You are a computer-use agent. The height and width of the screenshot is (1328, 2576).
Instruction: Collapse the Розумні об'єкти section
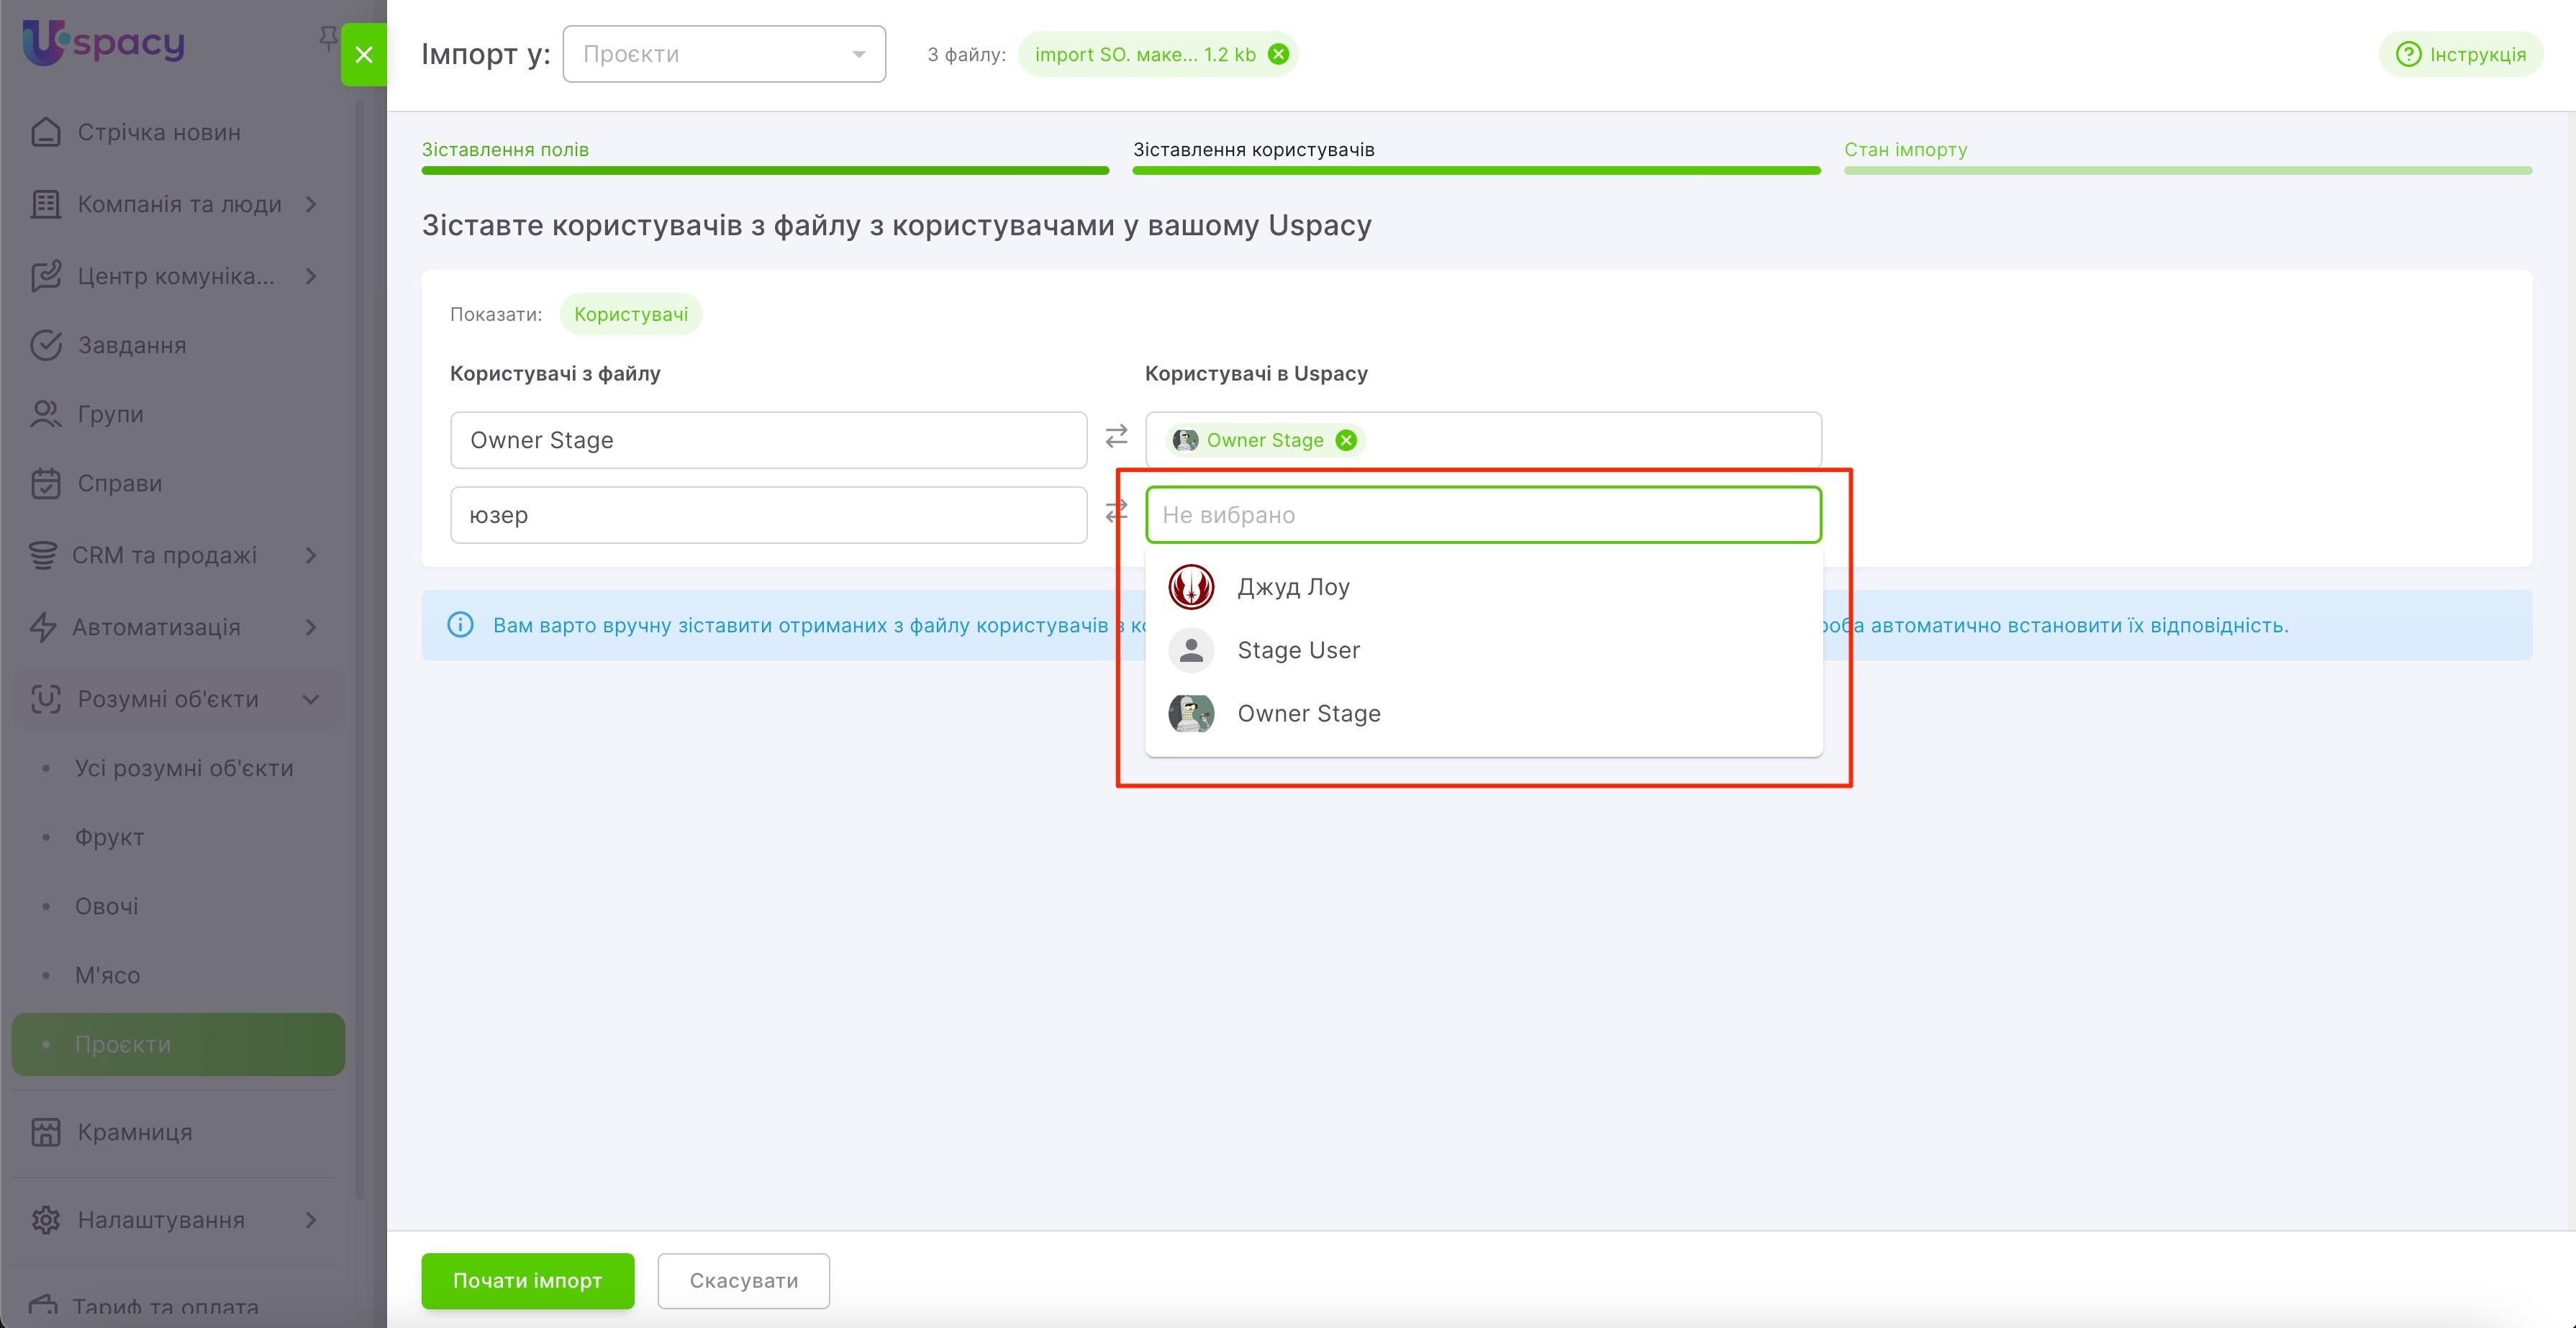pos(168,699)
